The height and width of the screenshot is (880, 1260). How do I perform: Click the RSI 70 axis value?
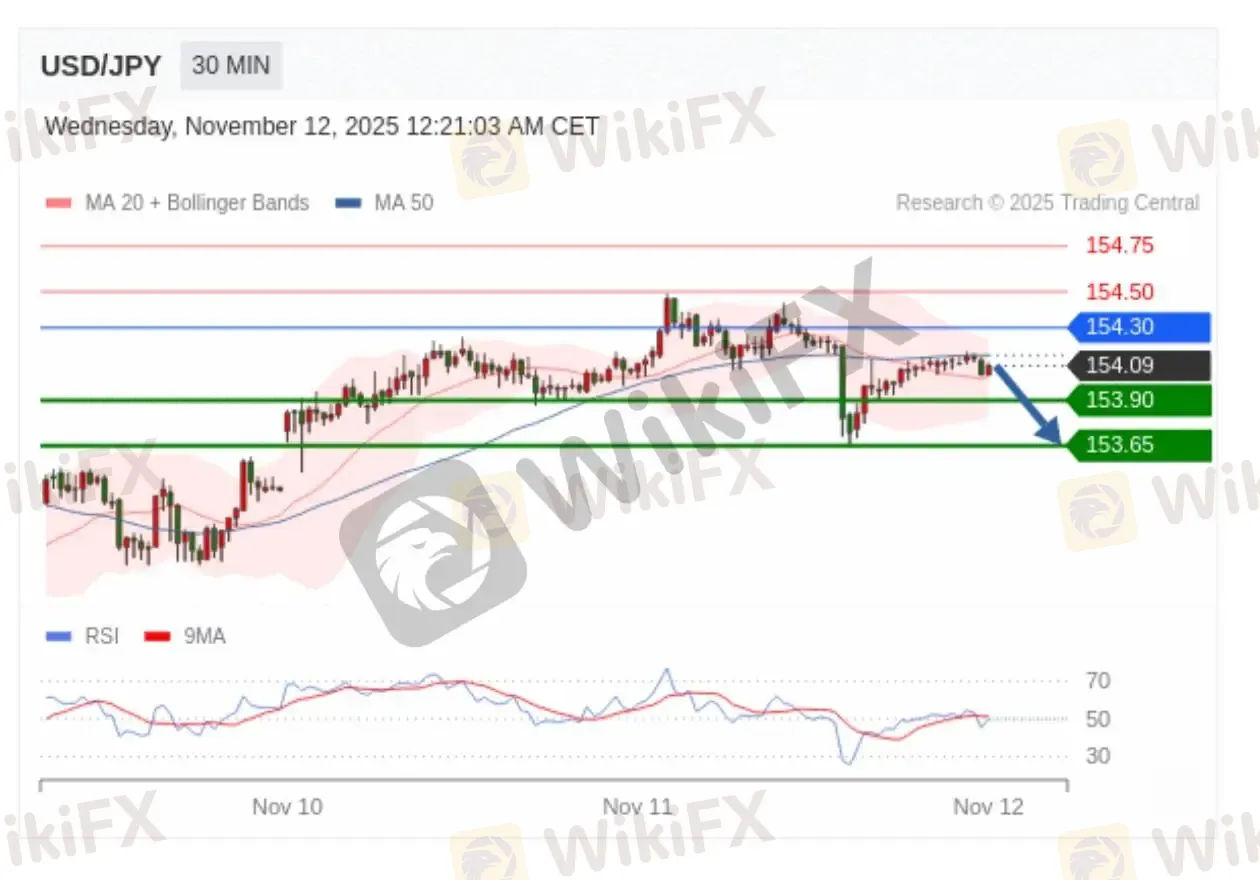(1098, 681)
